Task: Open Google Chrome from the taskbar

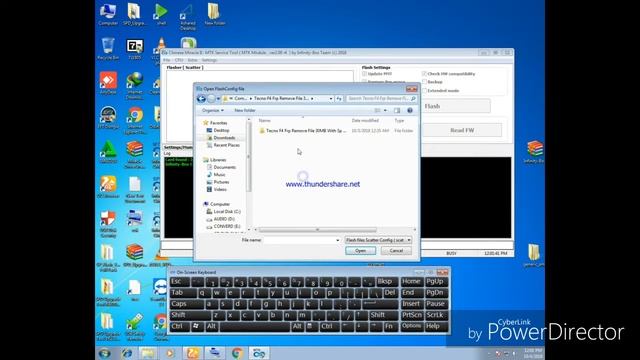Action: (237, 353)
